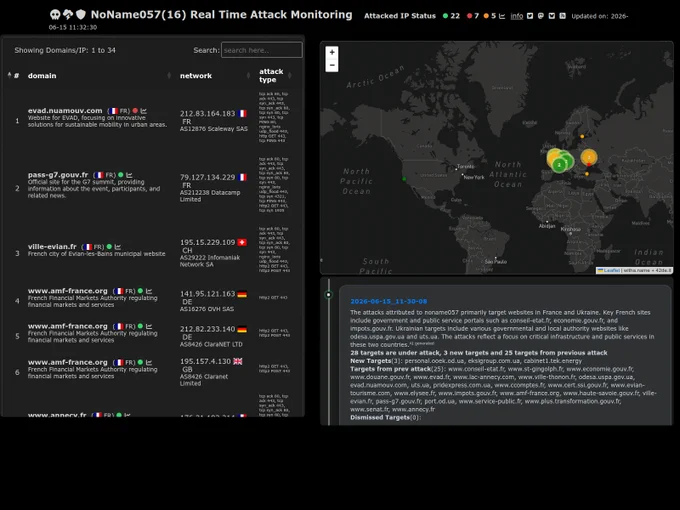Select the text AS12876 Scaleway SAS
The height and width of the screenshot is (510, 680).
coord(214,129)
